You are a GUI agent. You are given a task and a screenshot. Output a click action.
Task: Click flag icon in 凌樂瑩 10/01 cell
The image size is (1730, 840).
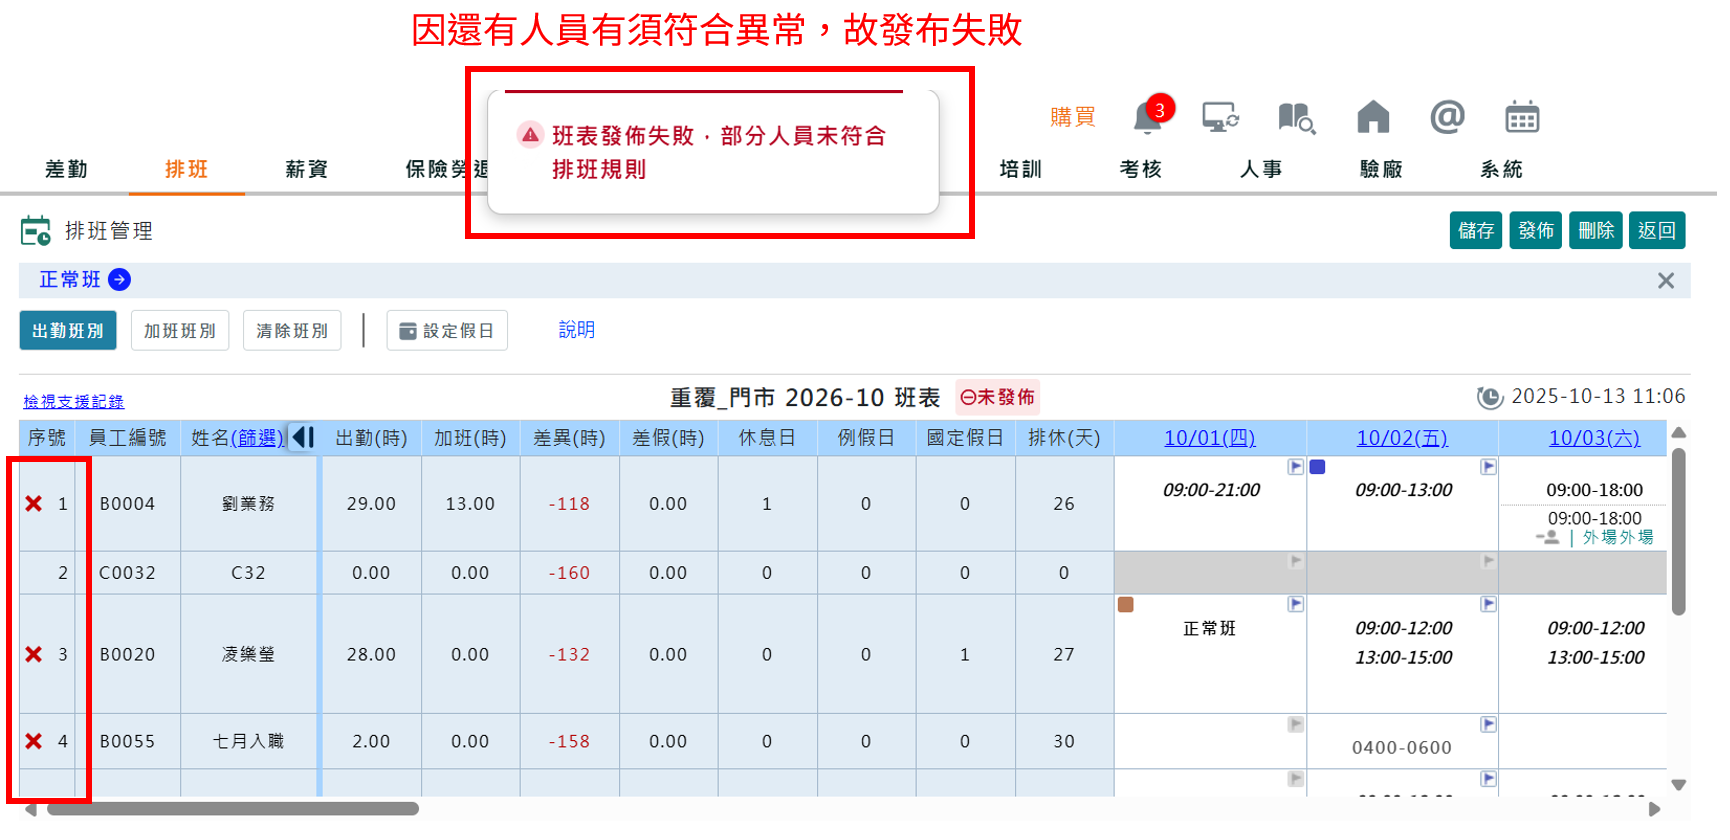tap(1296, 605)
